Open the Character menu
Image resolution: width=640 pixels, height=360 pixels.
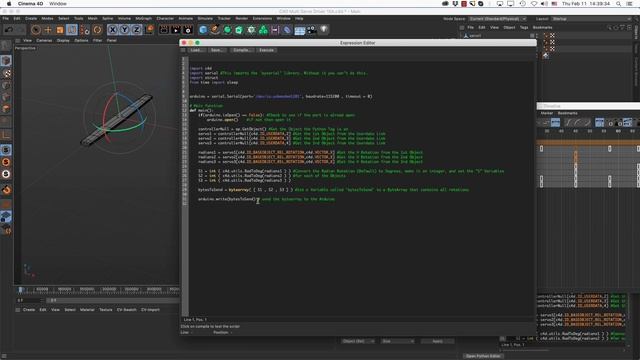coord(165,18)
